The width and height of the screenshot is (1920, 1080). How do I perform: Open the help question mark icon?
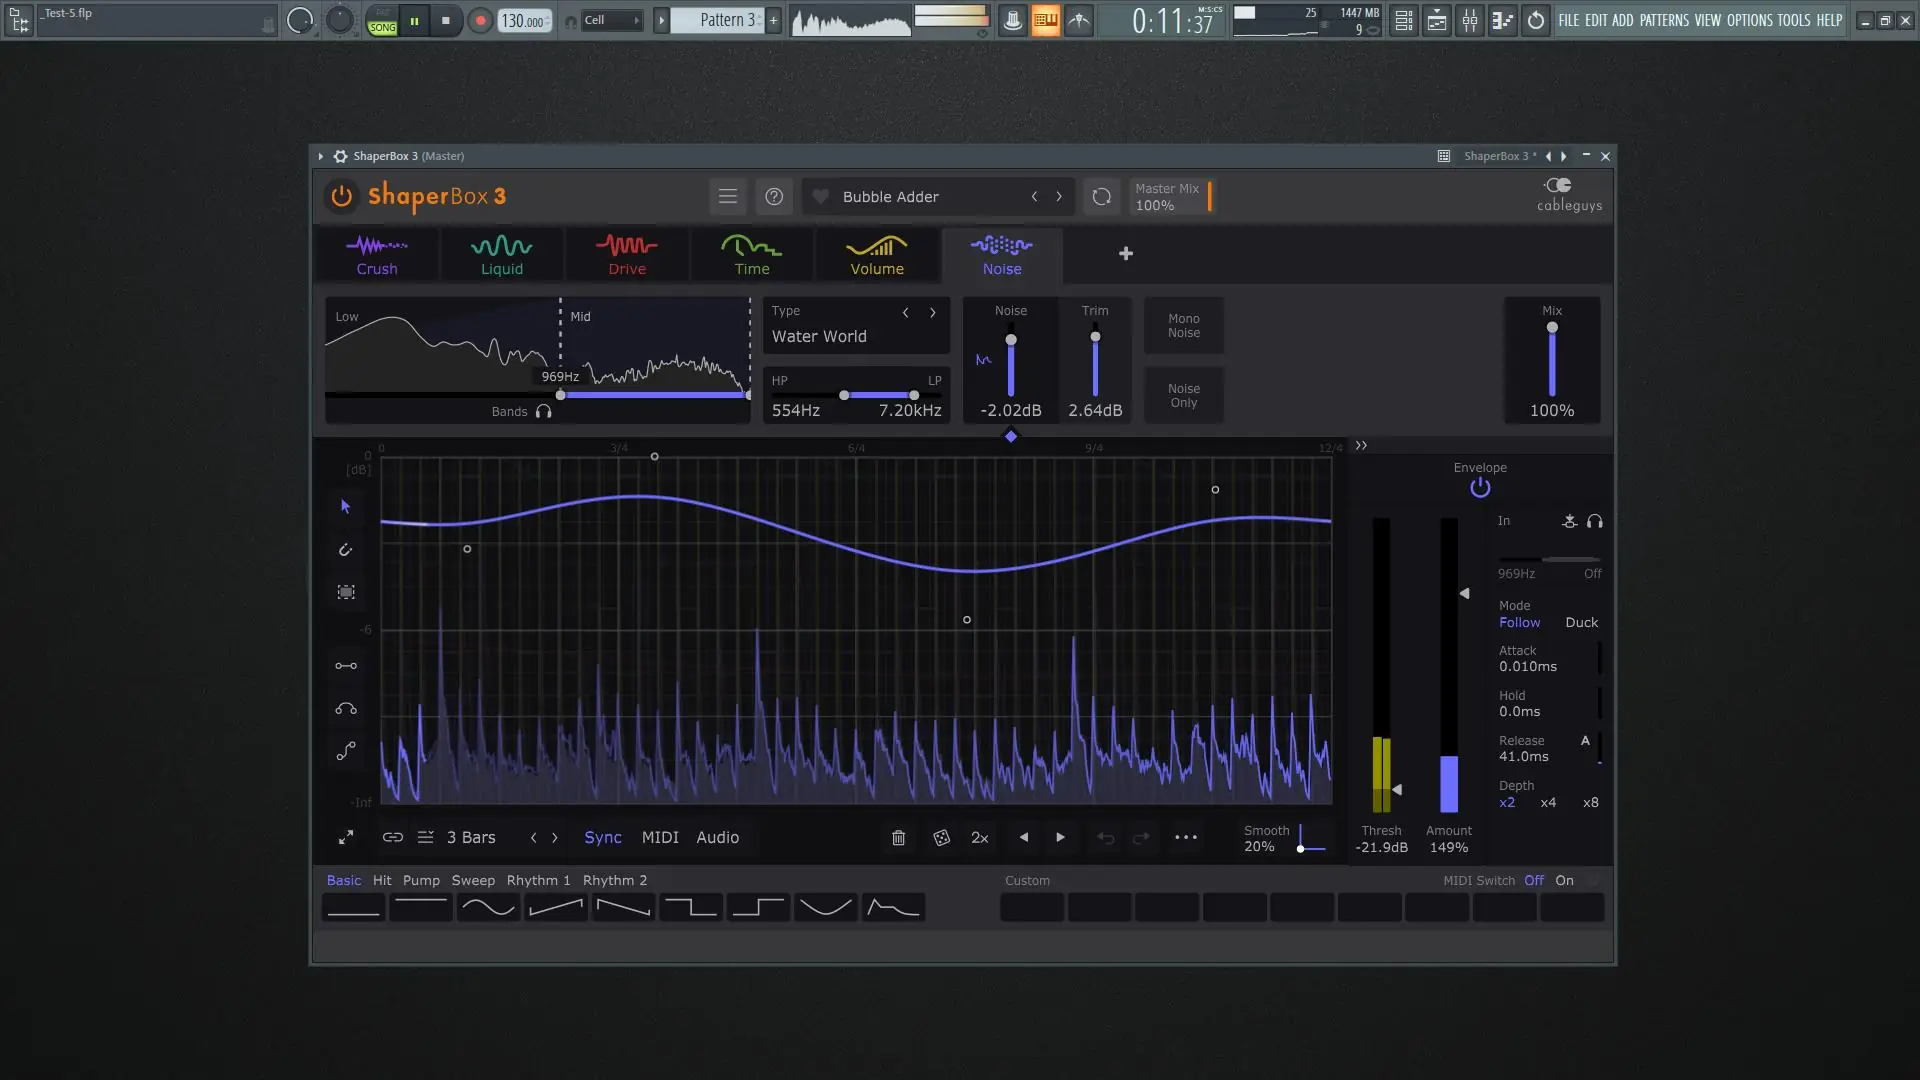coord(774,197)
